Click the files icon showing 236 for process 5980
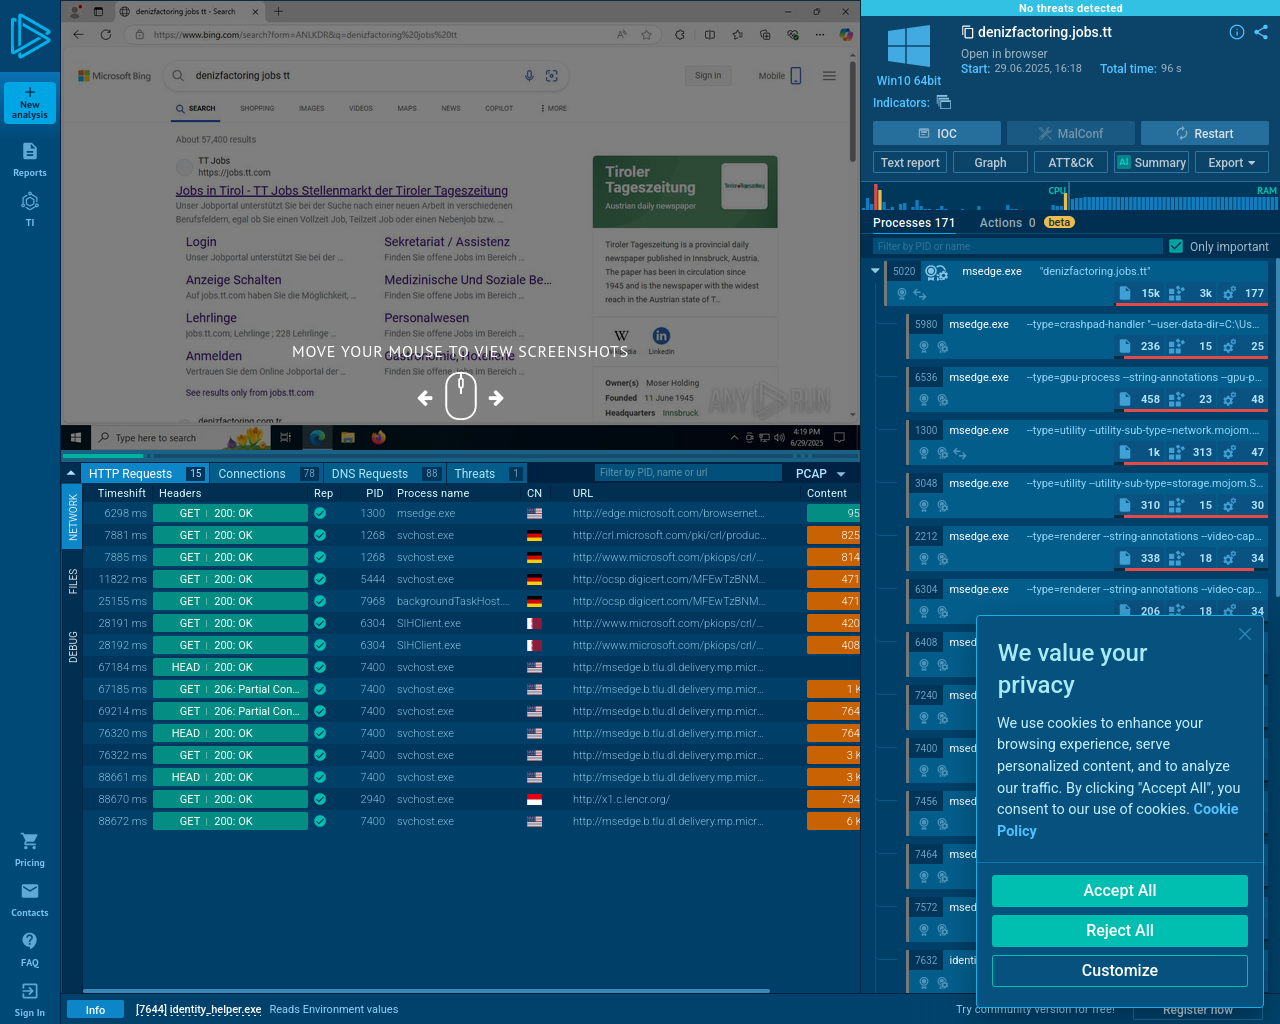 (1125, 346)
